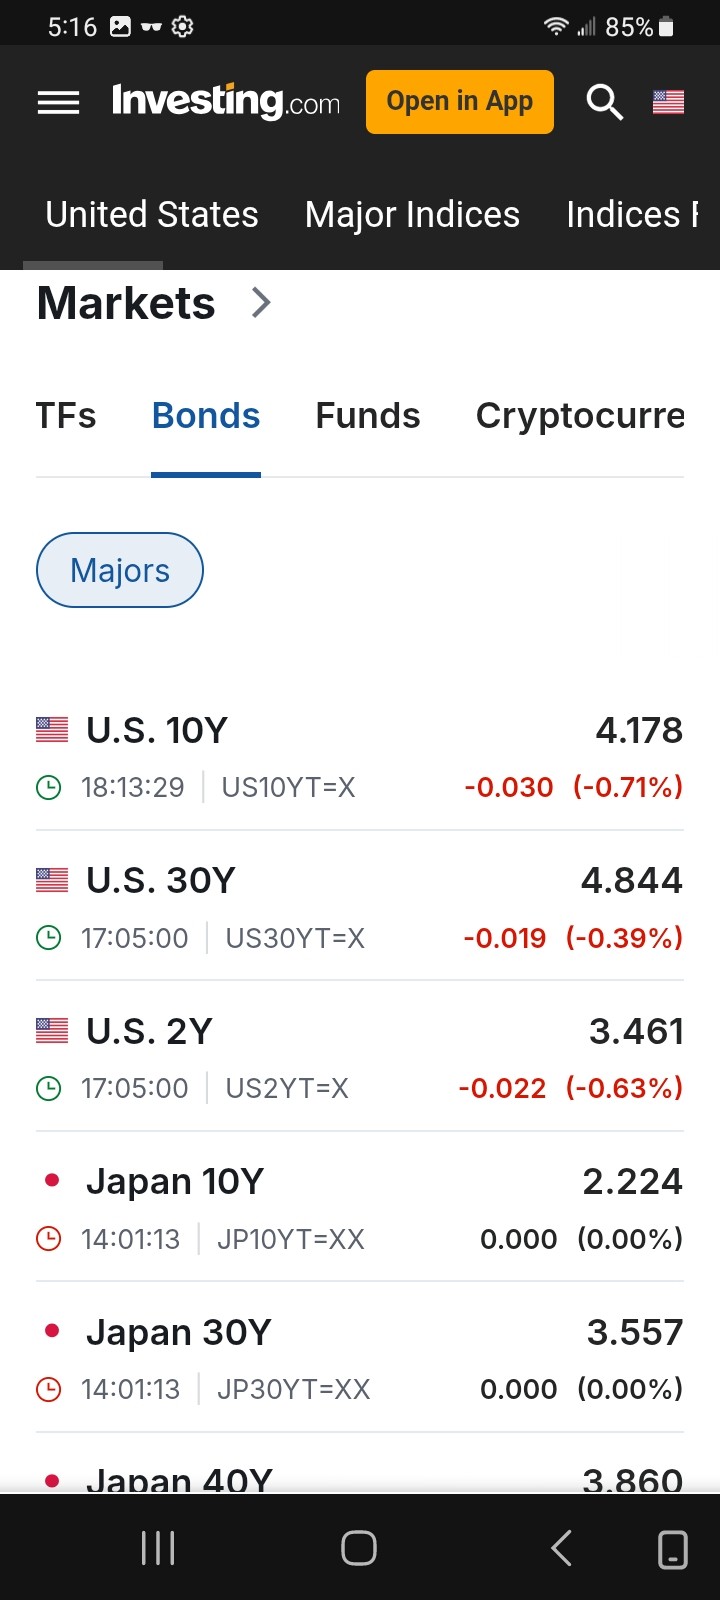Tap the Markets heading

coord(126,303)
